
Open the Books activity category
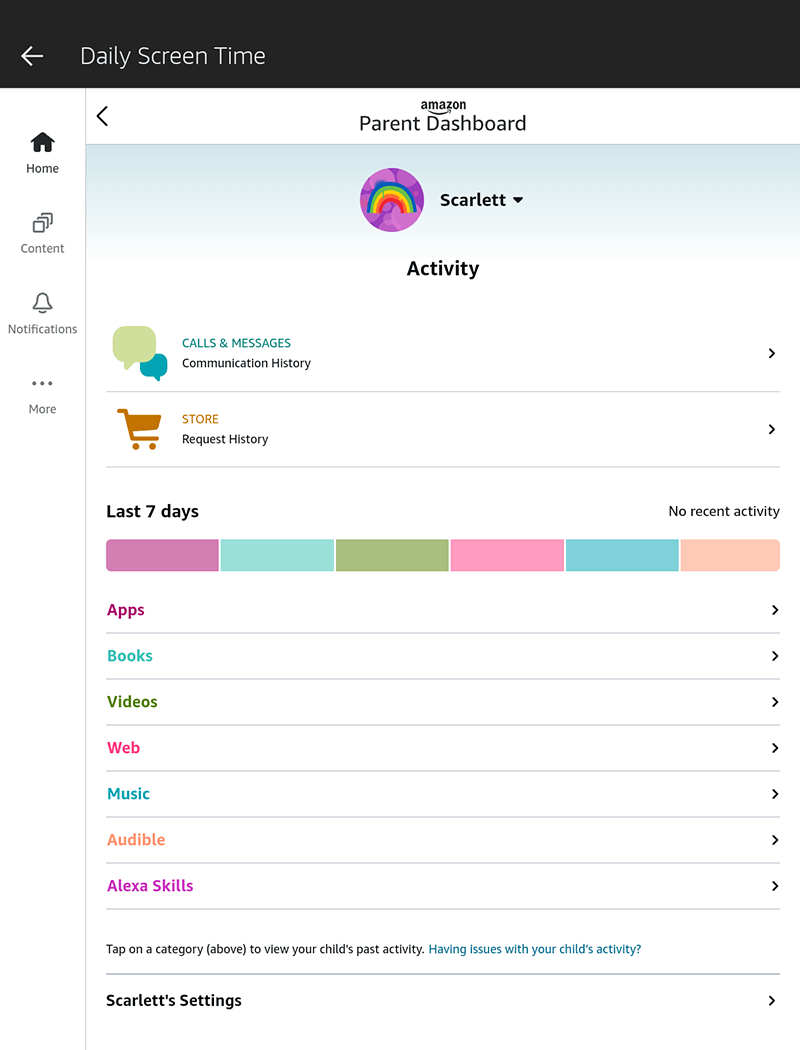[x=130, y=656]
